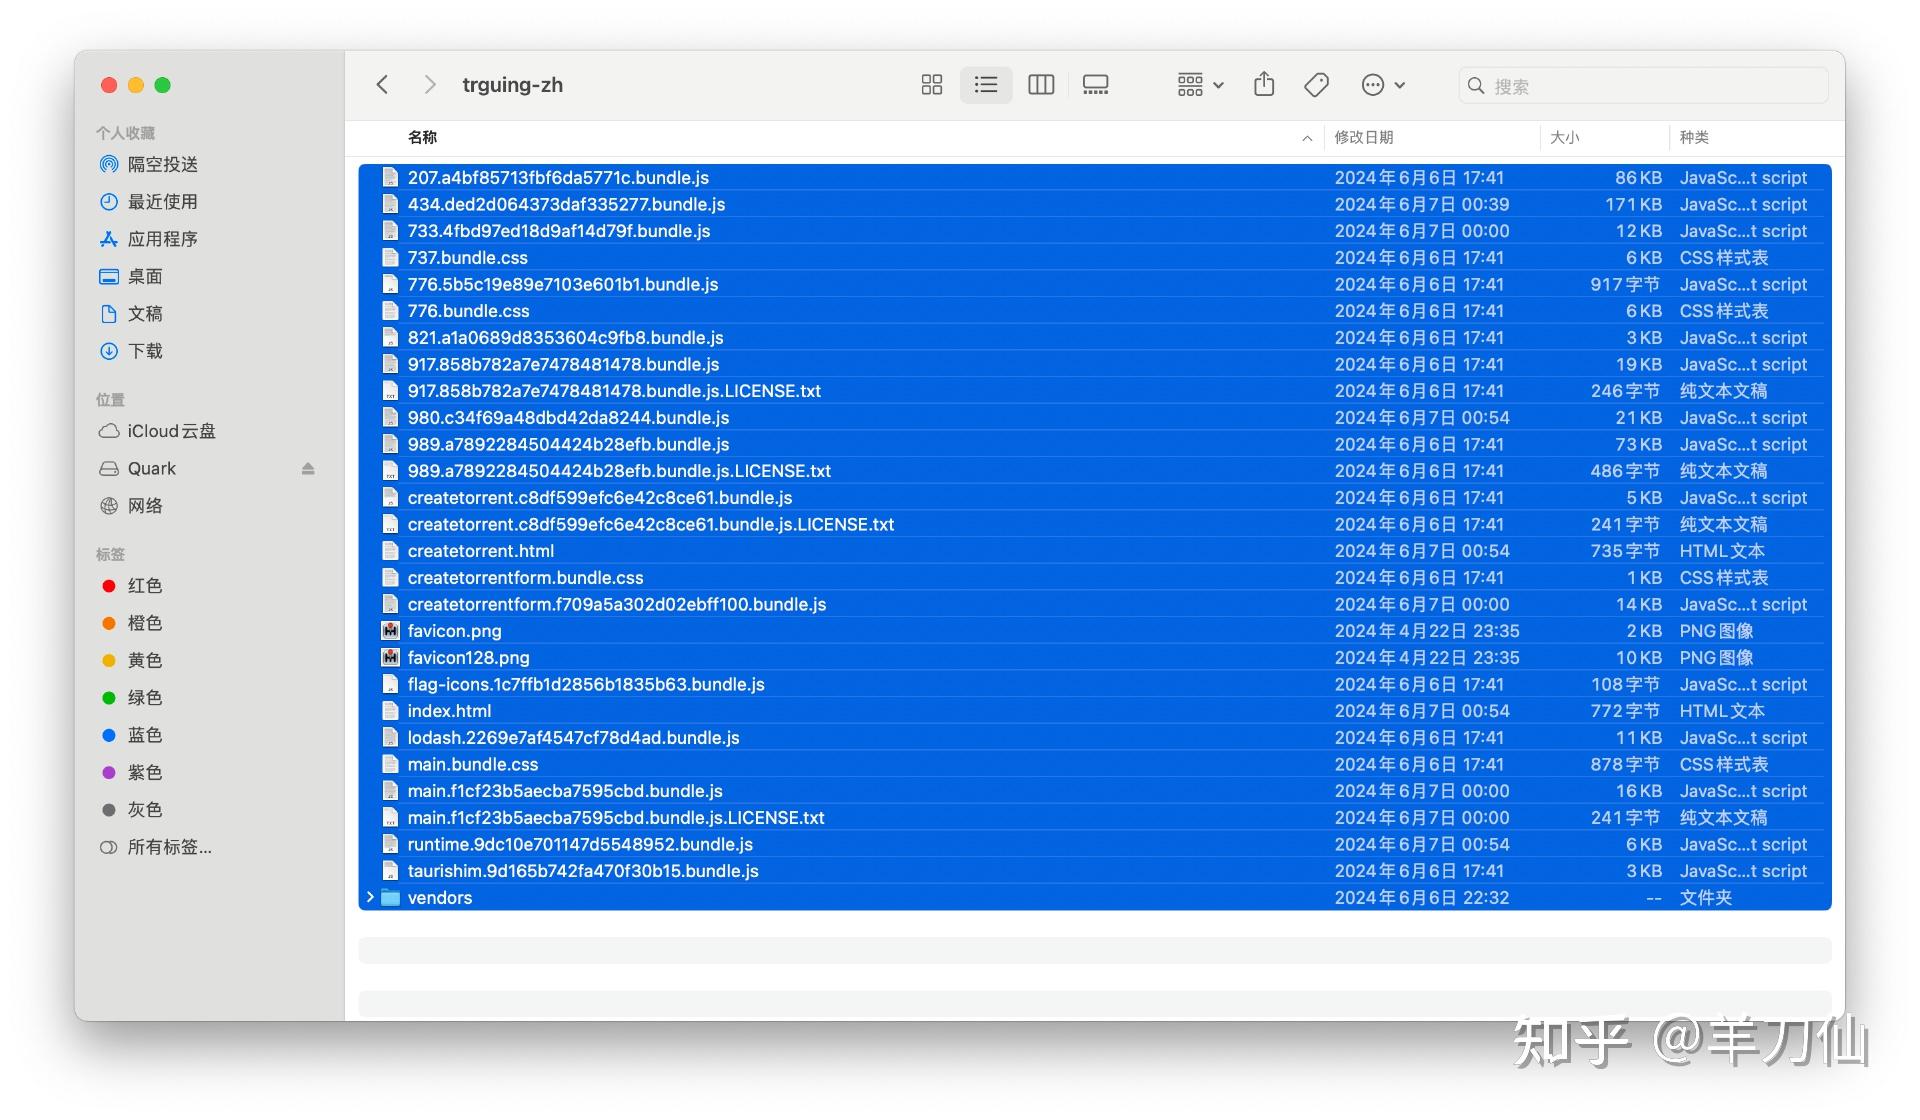
Task: Expand the vendors folder
Action: point(370,897)
